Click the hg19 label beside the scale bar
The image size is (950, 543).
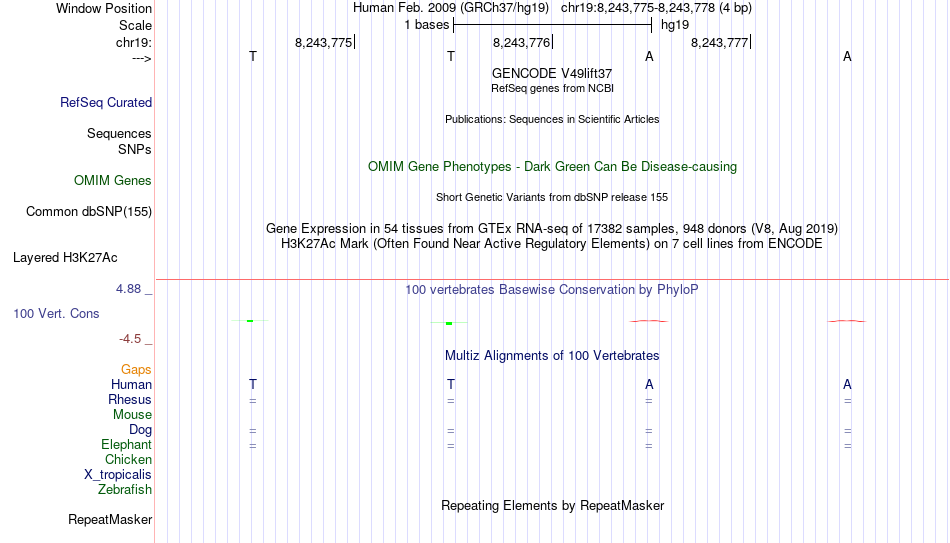(x=675, y=25)
